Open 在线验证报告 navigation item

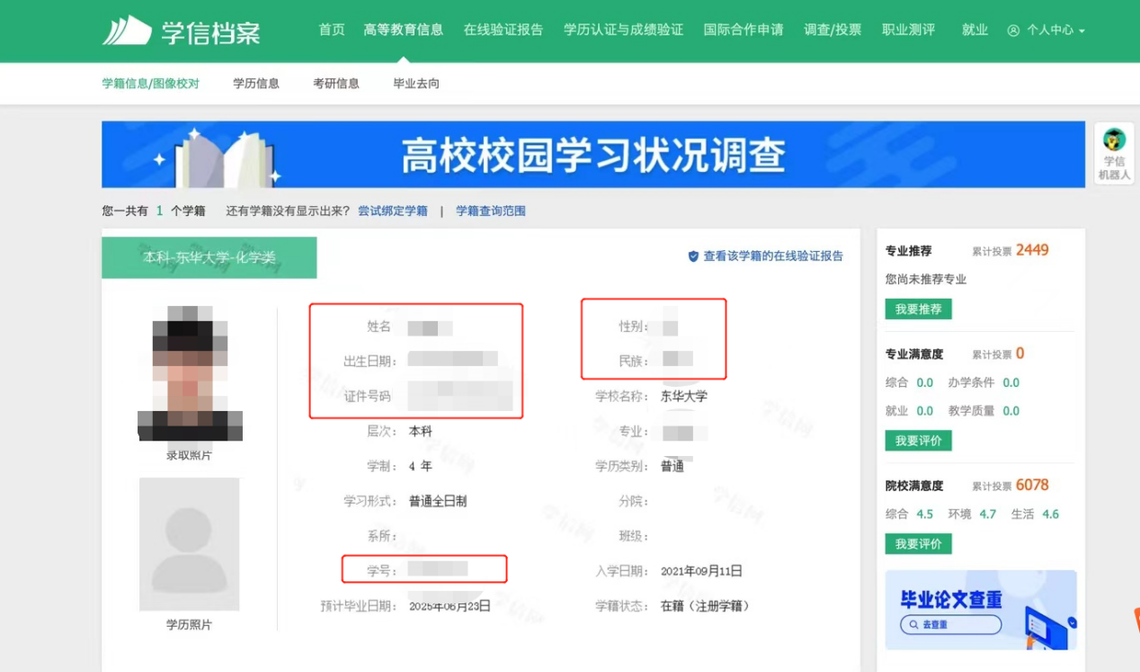tap(503, 30)
